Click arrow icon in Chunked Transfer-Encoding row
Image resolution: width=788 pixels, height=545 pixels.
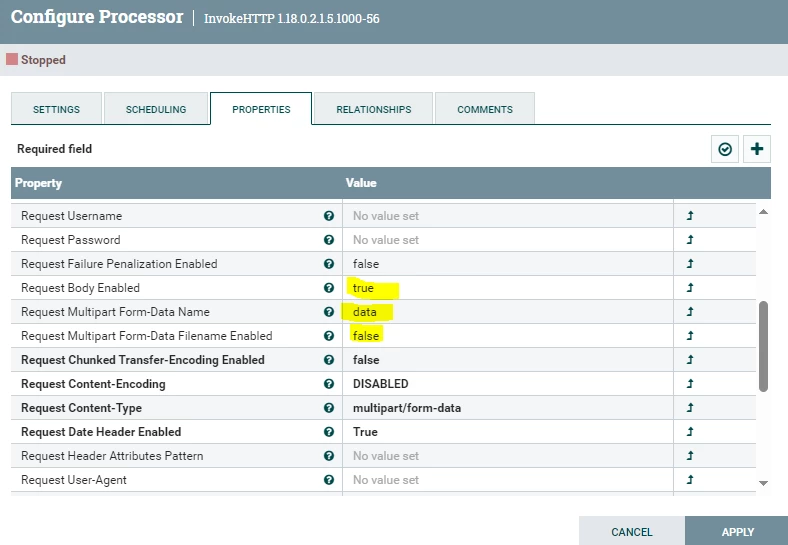coord(690,359)
